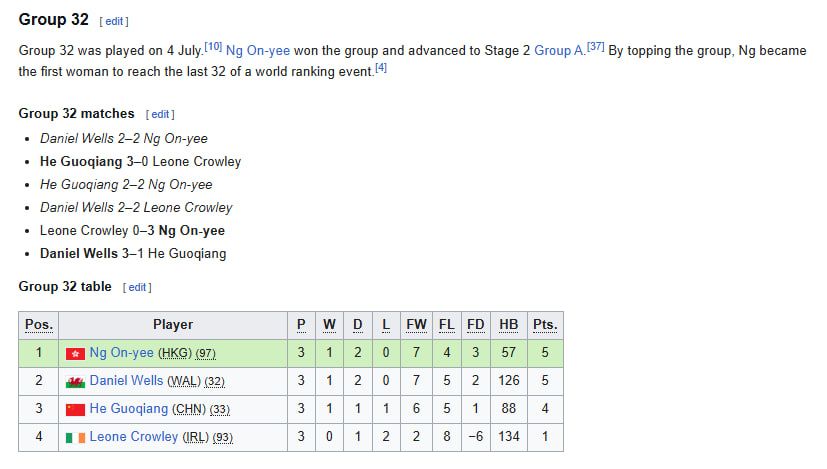This screenshot has width=827, height=469.
Task: Click the FD column header abbreviation
Action: coord(475,325)
